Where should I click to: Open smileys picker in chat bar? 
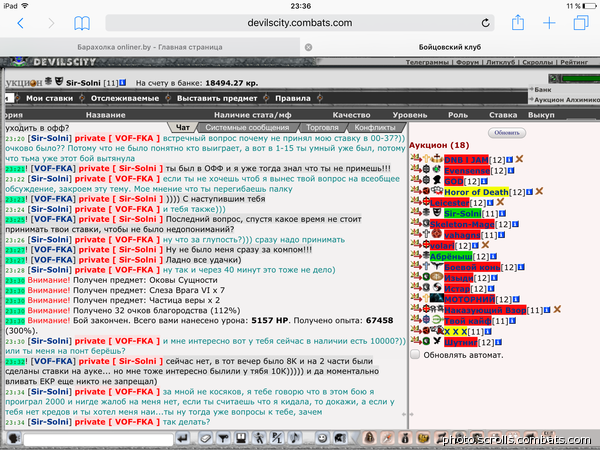point(322,438)
